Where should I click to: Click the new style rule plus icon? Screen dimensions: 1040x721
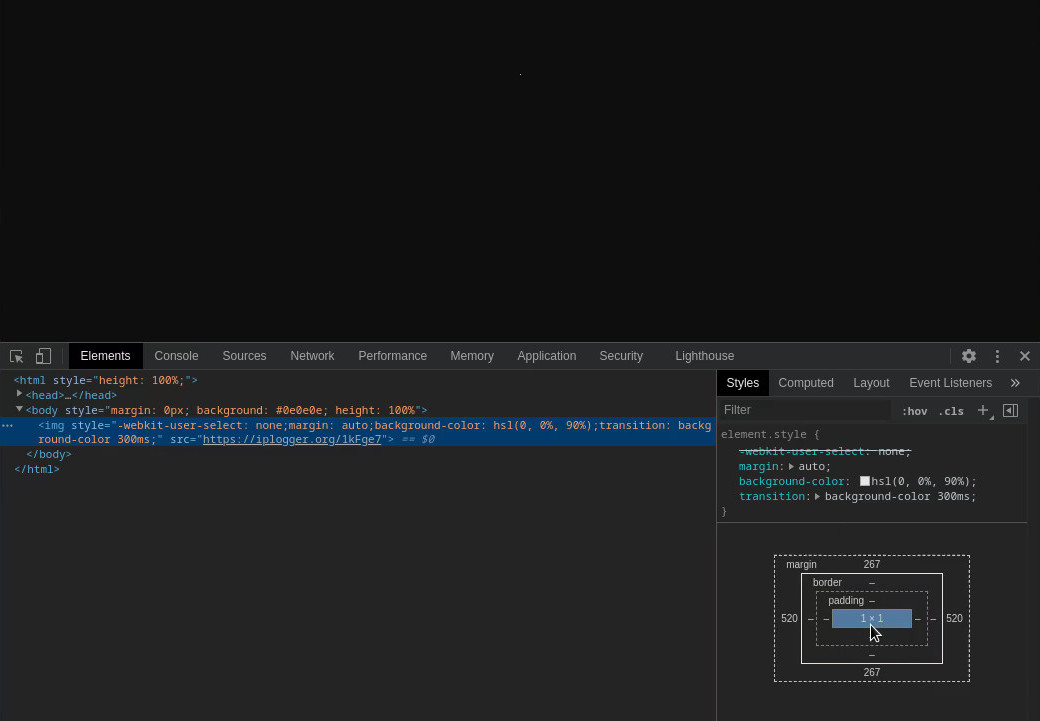pos(983,410)
